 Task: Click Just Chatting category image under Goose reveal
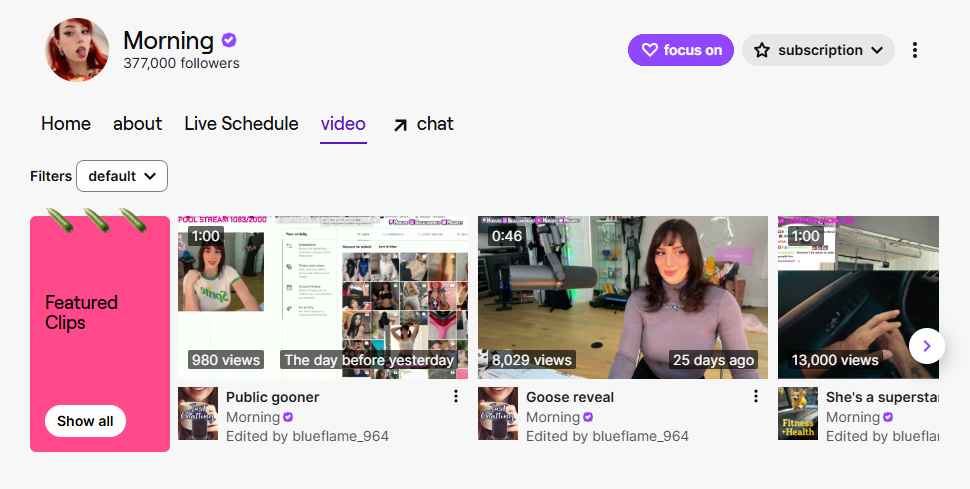pos(498,413)
